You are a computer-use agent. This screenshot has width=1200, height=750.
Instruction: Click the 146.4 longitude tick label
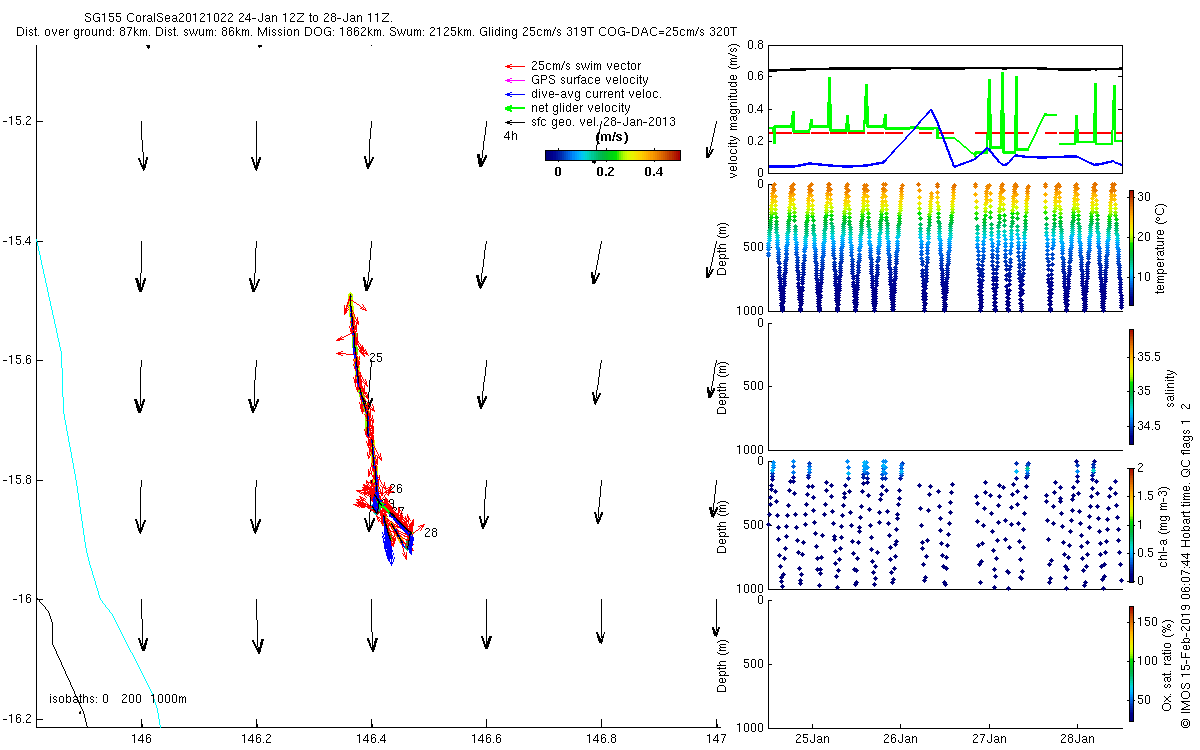click(x=371, y=740)
